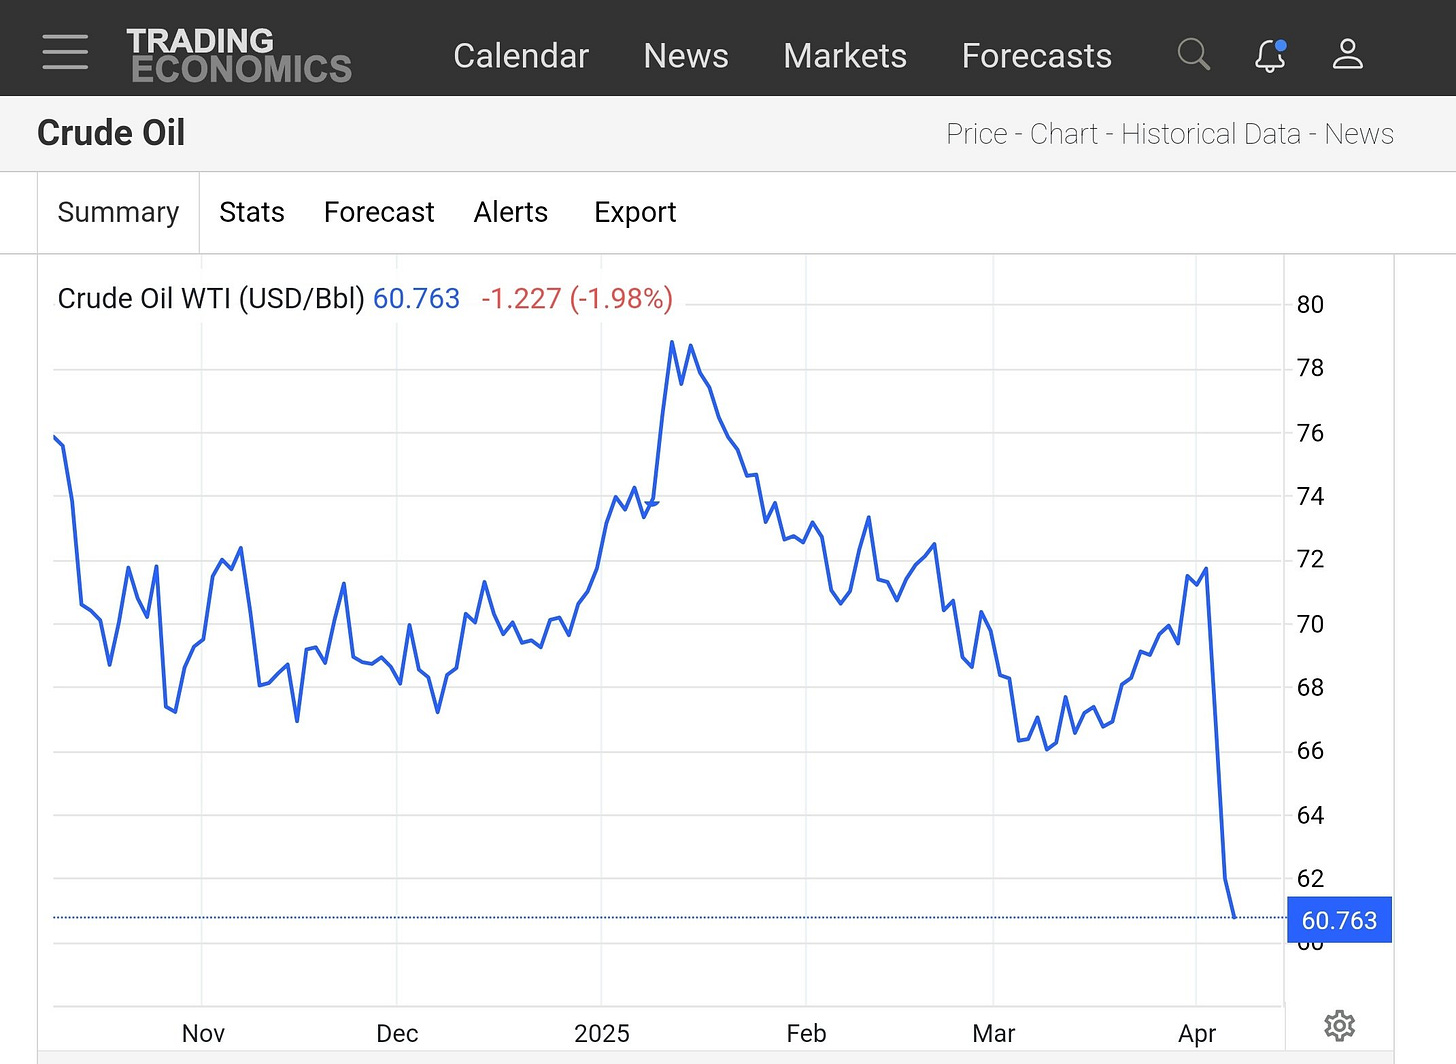Open the Forecast tab
1456x1064 pixels.
(379, 212)
